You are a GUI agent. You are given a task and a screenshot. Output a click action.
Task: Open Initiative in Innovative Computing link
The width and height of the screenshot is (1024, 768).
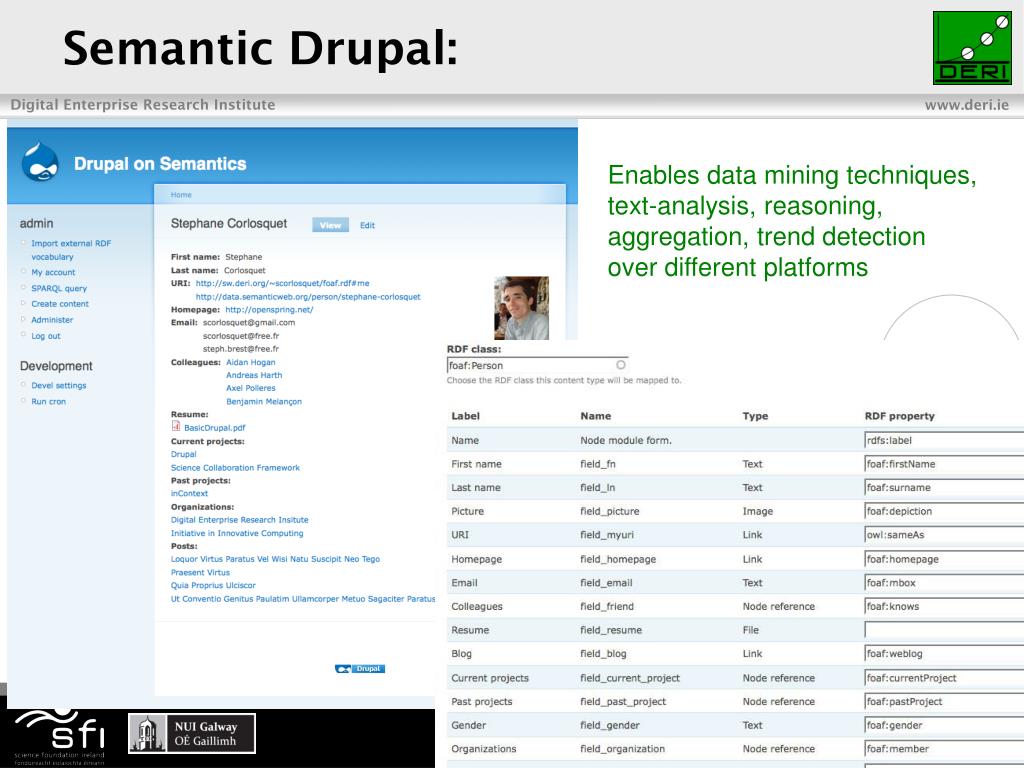point(237,534)
